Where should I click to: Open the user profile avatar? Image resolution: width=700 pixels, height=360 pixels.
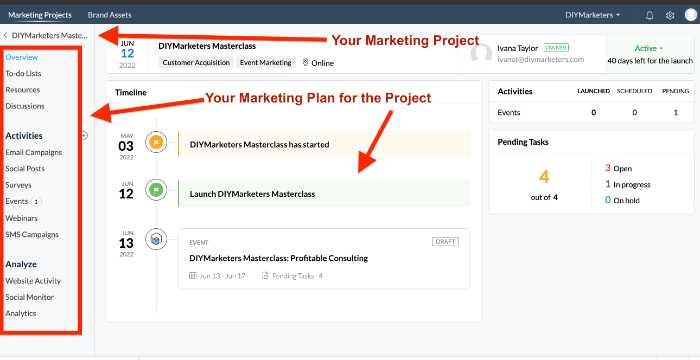pos(691,15)
